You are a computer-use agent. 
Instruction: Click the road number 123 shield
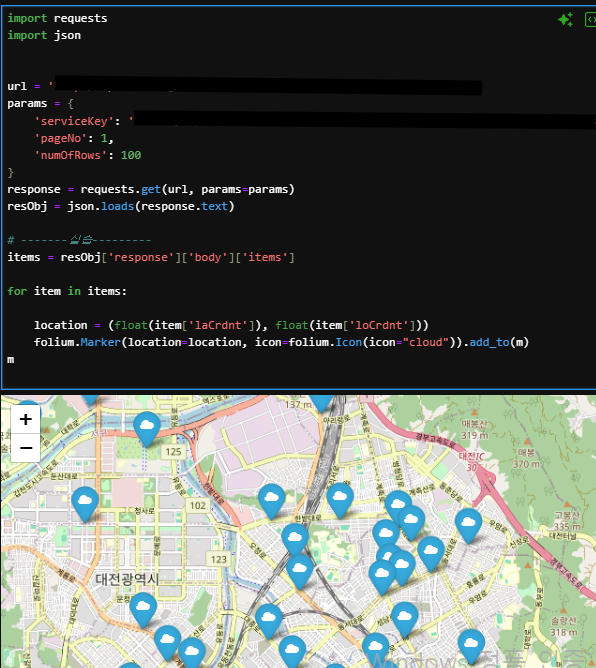219,559
